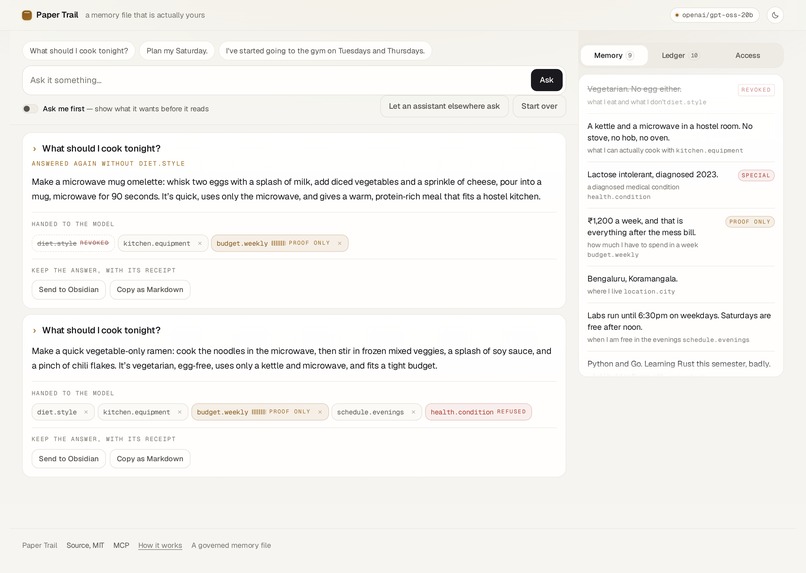806x573 pixels.
Task: Click the kitchen.equipment tag under hostel memory
Action: (x=709, y=151)
